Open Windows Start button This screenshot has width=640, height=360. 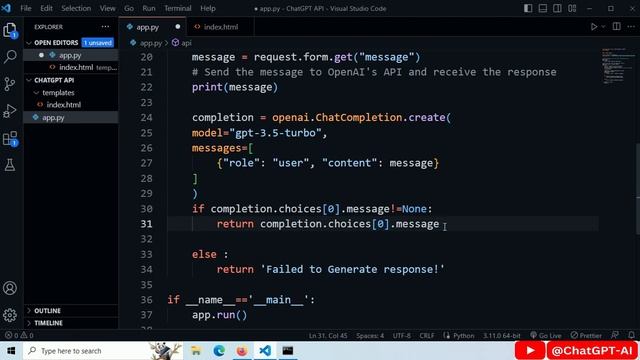pos(11,351)
